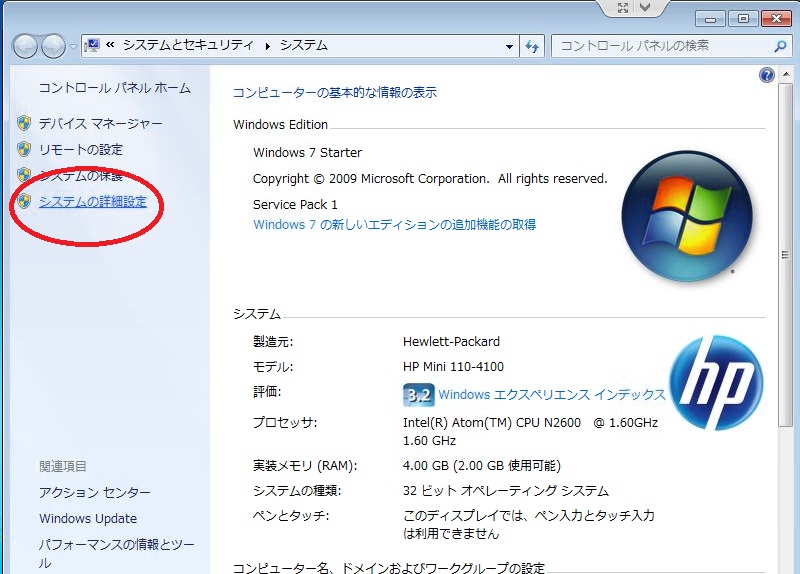This screenshot has width=800, height=574.
Task: Open the recent pages dropdown arrow
Action: (73, 47)
